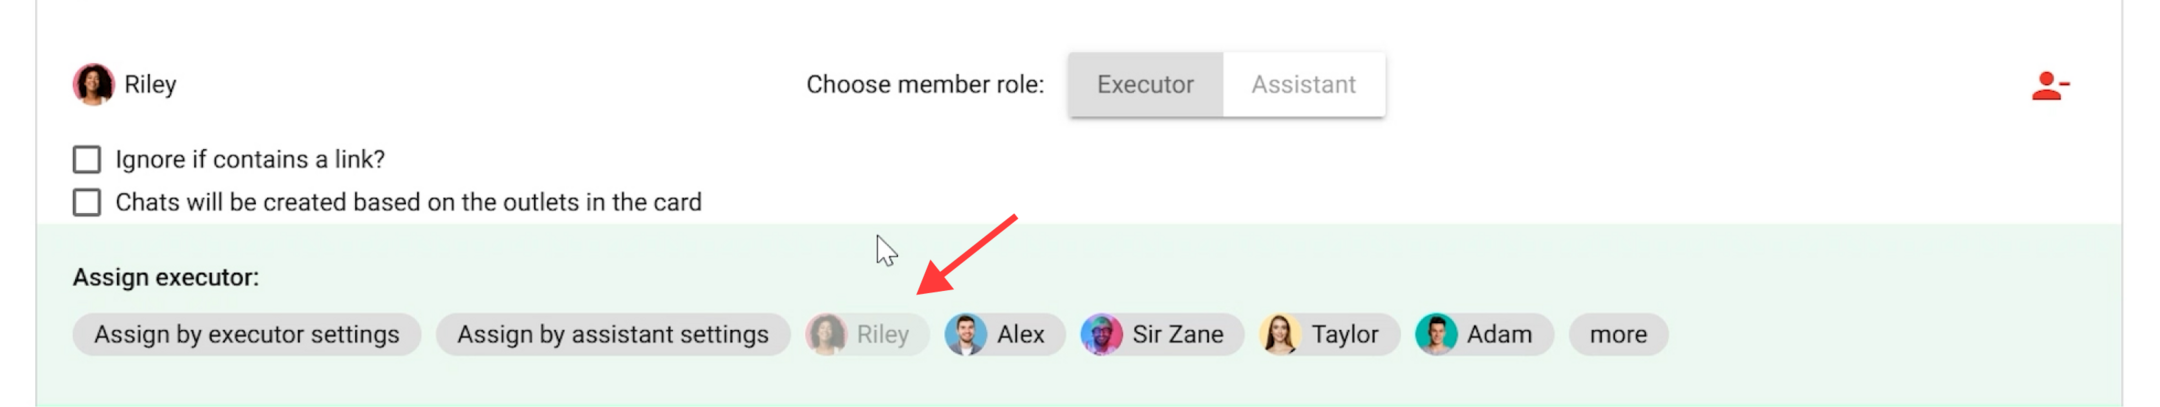The image size is (2160, 407).
Task: Click the red remove member icon
Action: click(2049, 86)
